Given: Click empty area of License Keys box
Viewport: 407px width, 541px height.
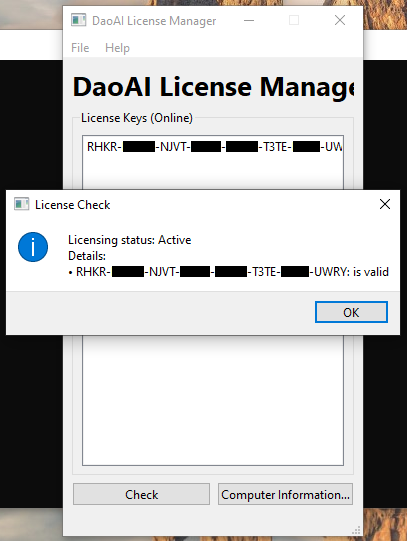Looking at the screenshot, I should tap(213, 400).
